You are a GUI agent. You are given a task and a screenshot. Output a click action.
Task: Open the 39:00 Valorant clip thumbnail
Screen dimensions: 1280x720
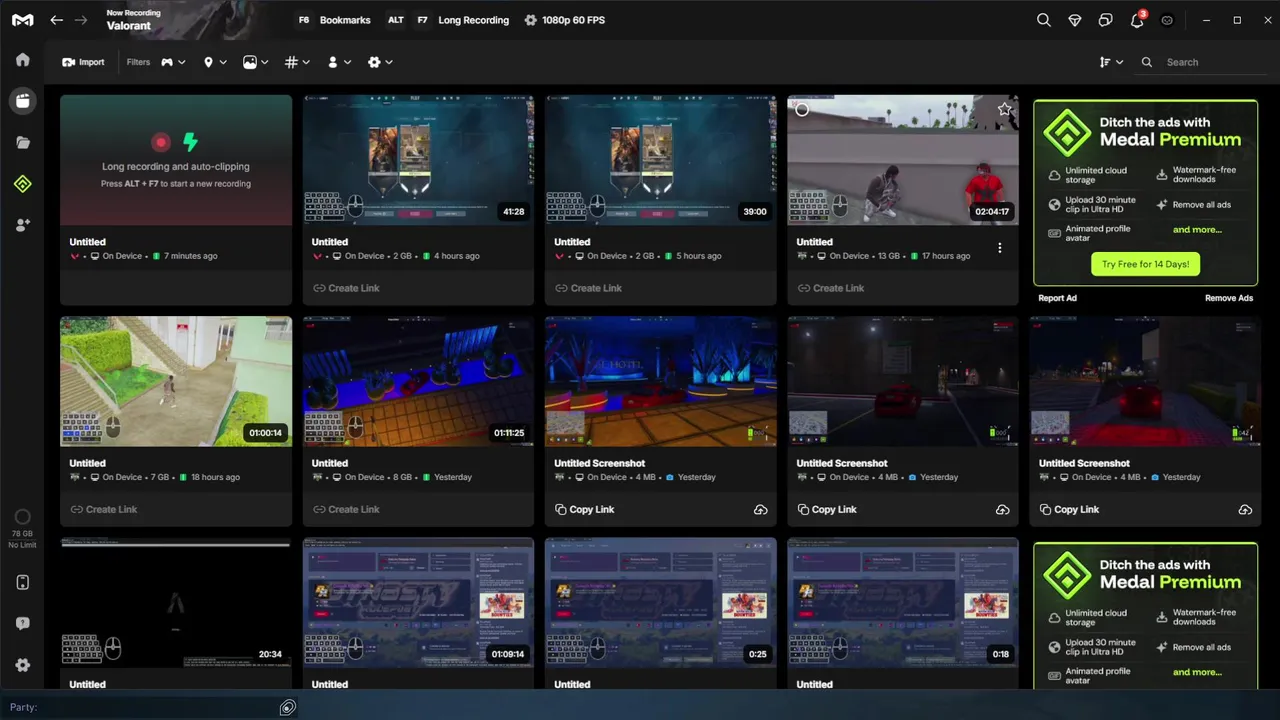(x=660, y=160)
